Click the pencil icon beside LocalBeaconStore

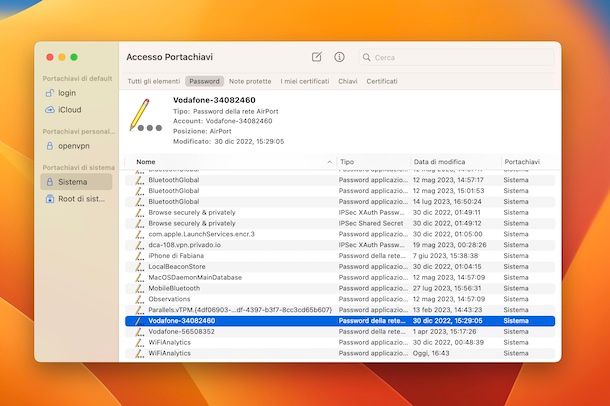[139, 267]
